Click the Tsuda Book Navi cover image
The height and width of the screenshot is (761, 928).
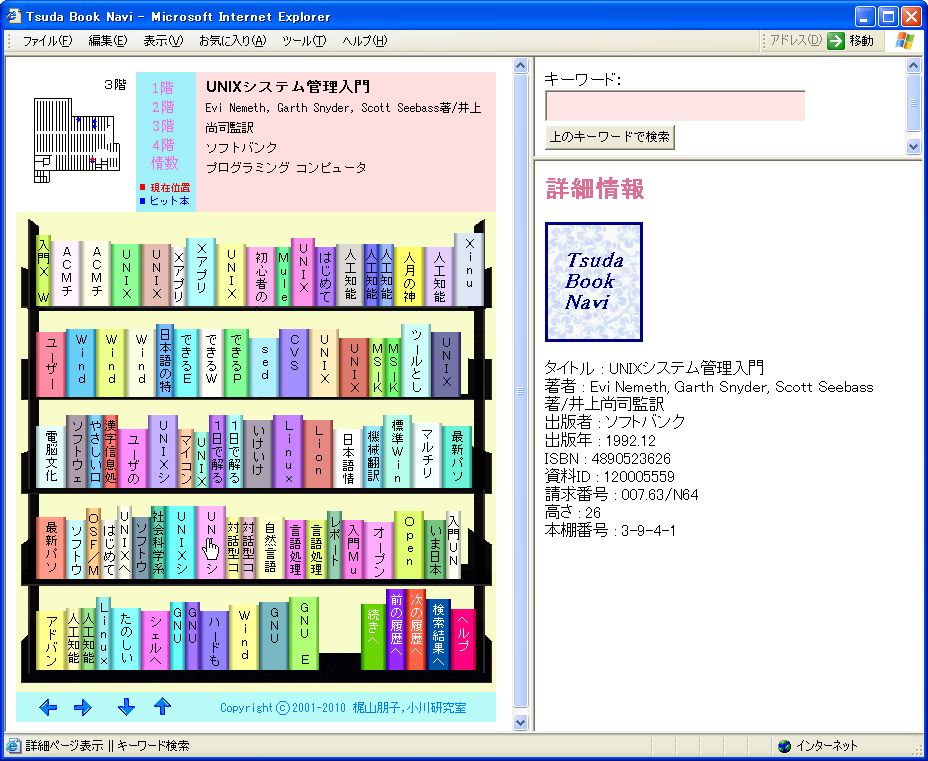[594, 282]
